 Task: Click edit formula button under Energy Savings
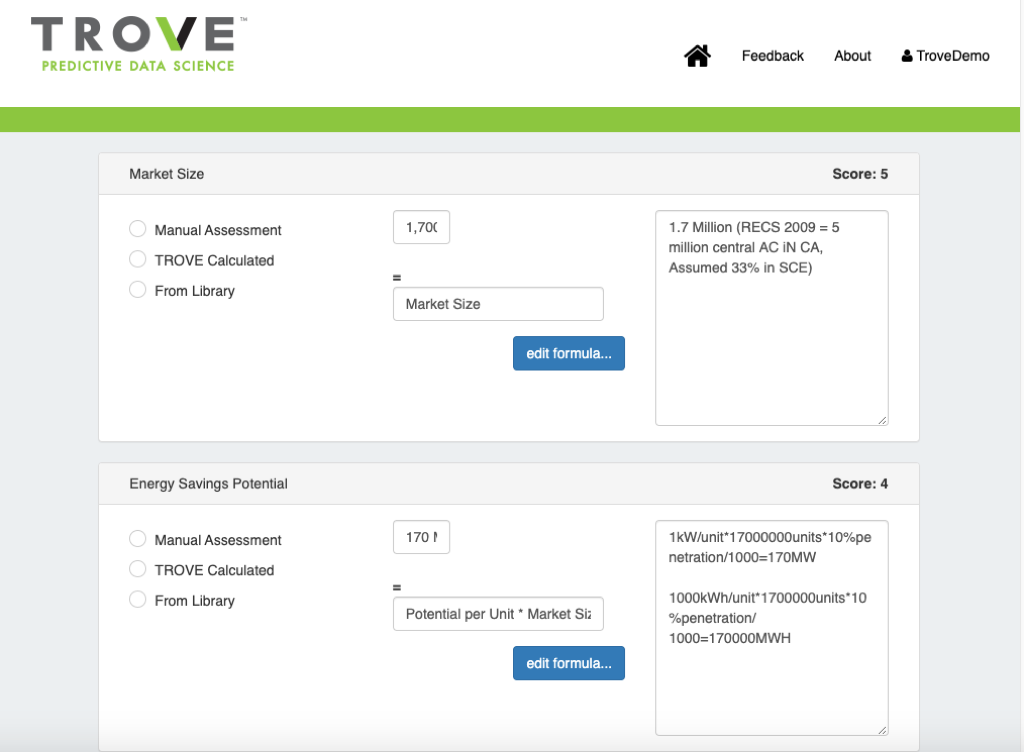pos(568,663)
